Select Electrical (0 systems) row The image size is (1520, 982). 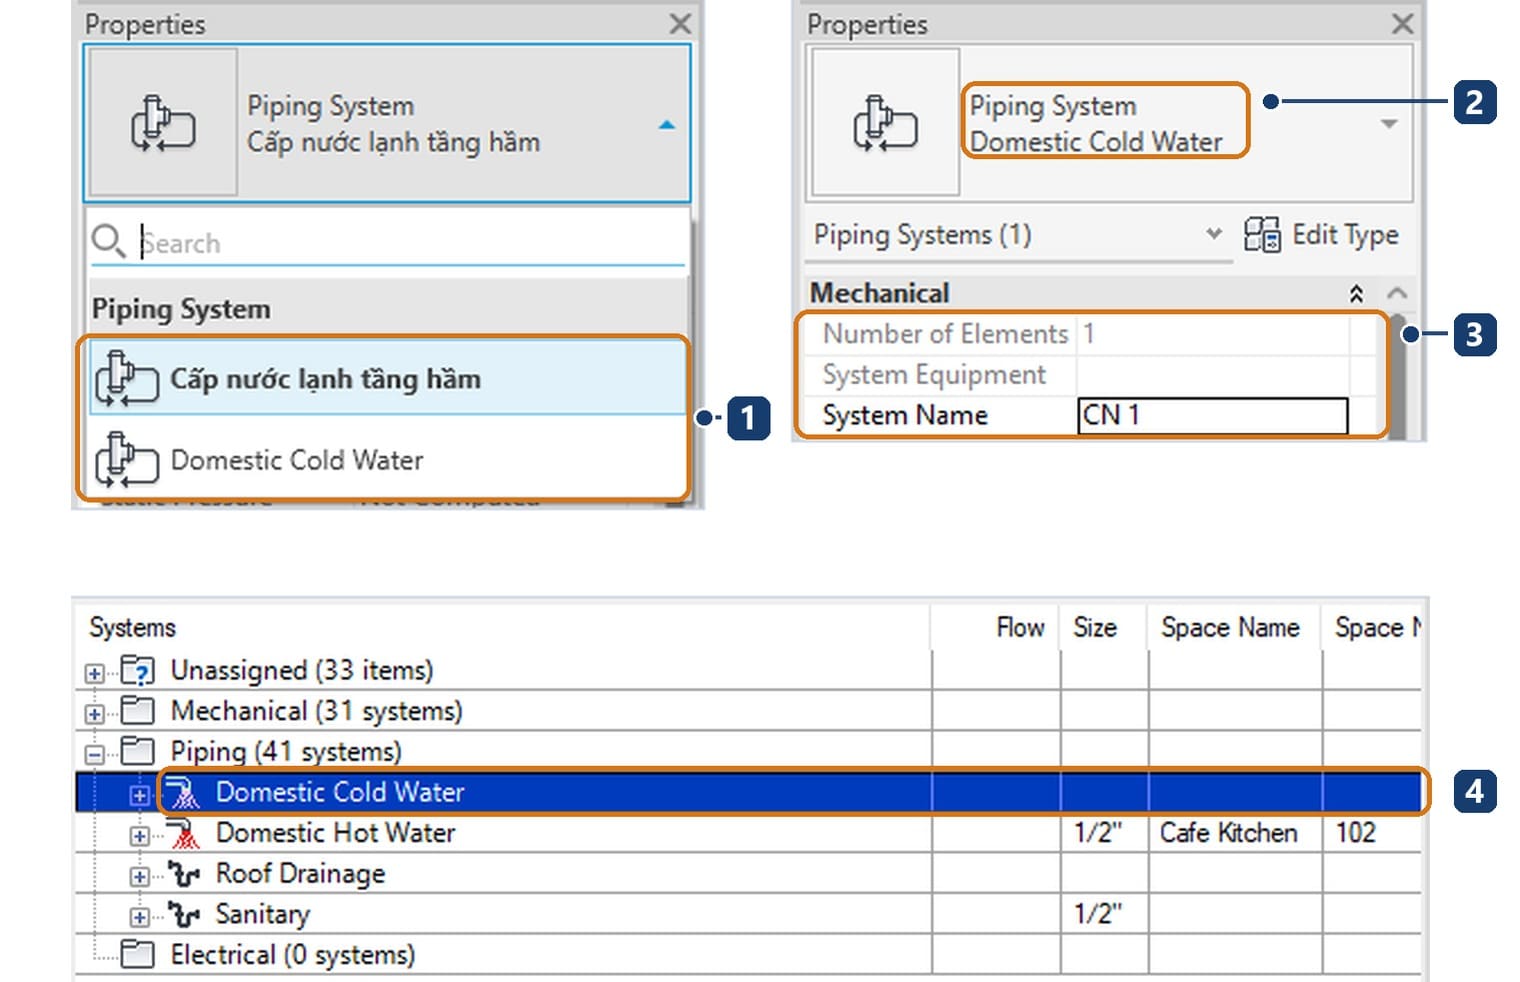coord(293,955)
